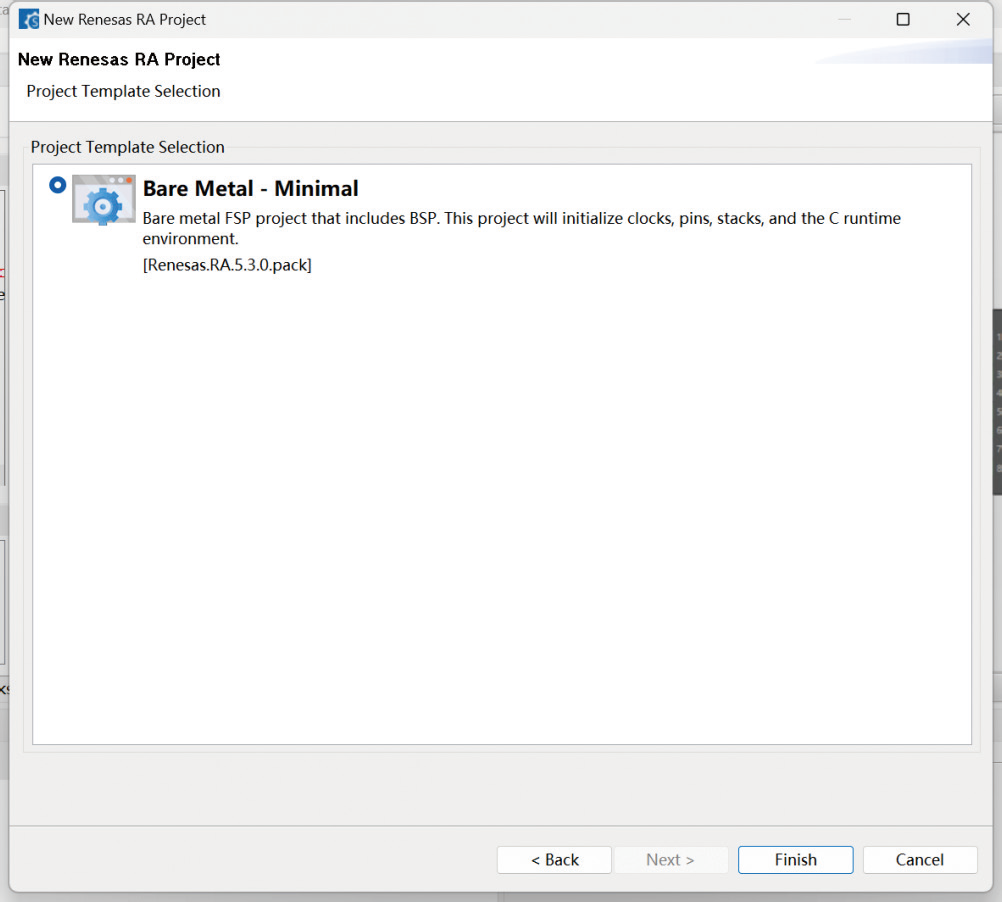Click Finish to create the project
The height and width of the screenshot is (902, 1002).
point(796,860)
